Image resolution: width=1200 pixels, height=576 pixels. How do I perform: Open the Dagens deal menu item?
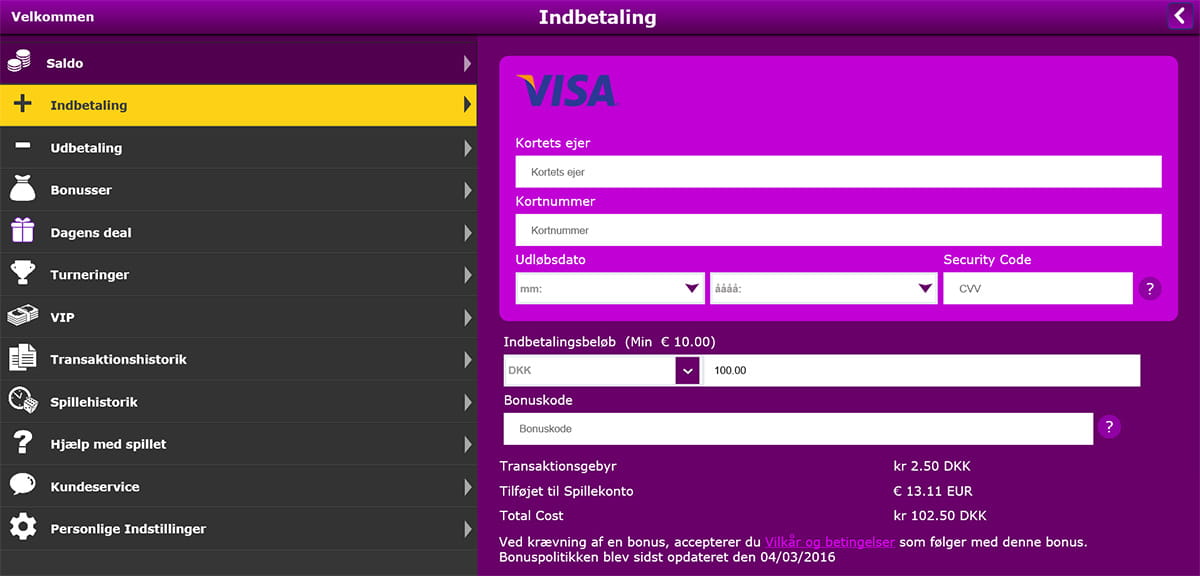coord(238,232)
